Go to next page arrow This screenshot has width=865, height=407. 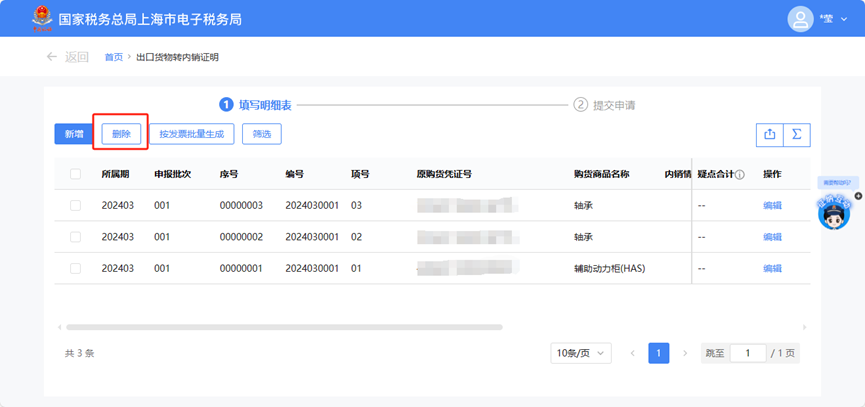[x=685, y=353]
